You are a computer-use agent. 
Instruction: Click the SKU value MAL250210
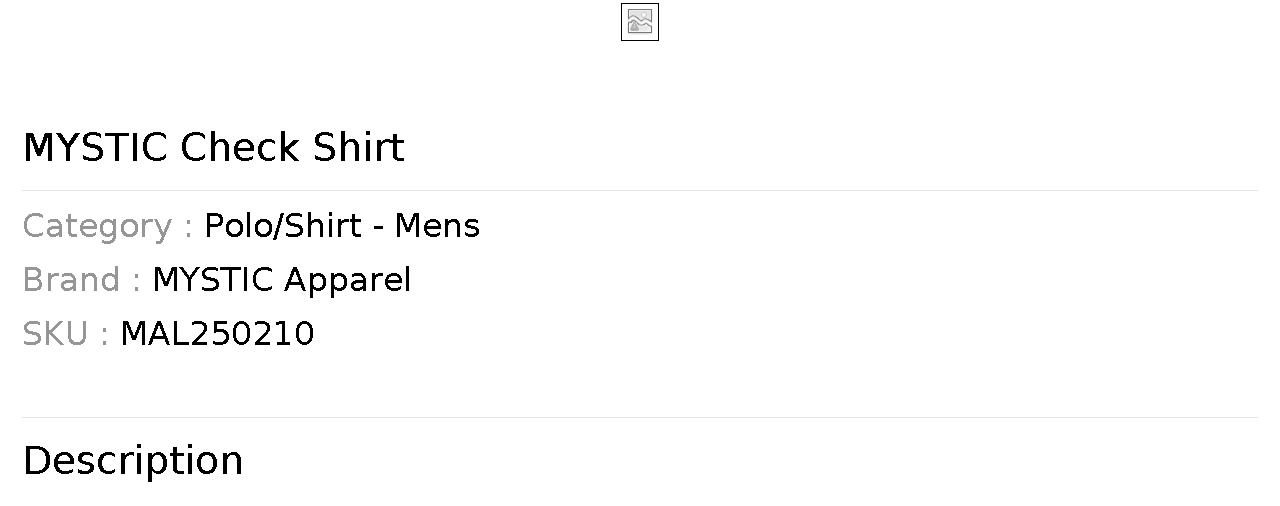click(217, 334)
